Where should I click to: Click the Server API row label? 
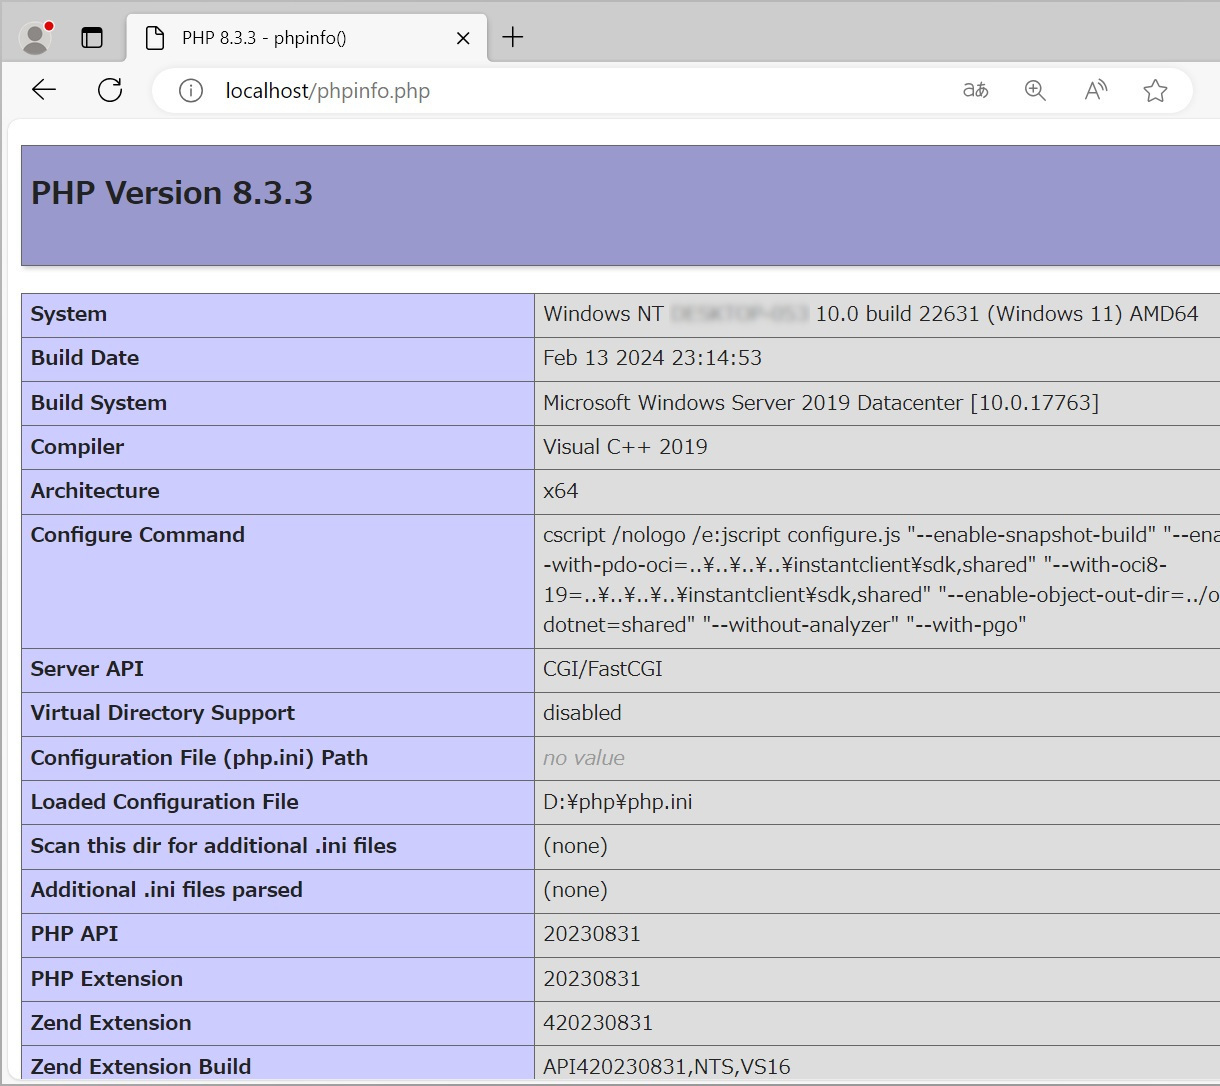tap(87, 669)
